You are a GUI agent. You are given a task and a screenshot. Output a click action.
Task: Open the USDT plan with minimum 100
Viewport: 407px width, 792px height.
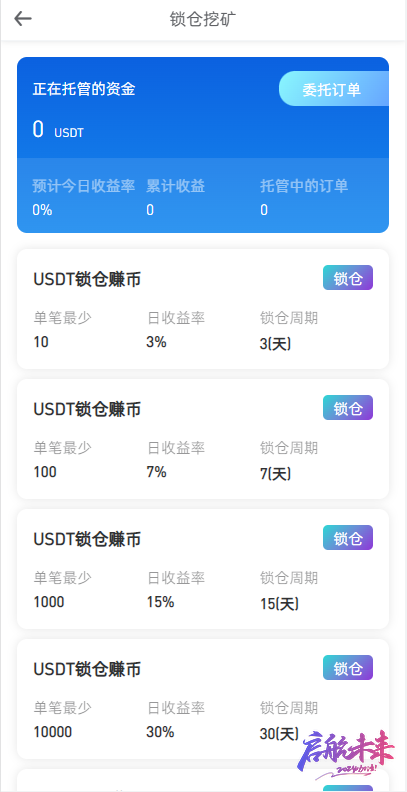click(203, 439)
